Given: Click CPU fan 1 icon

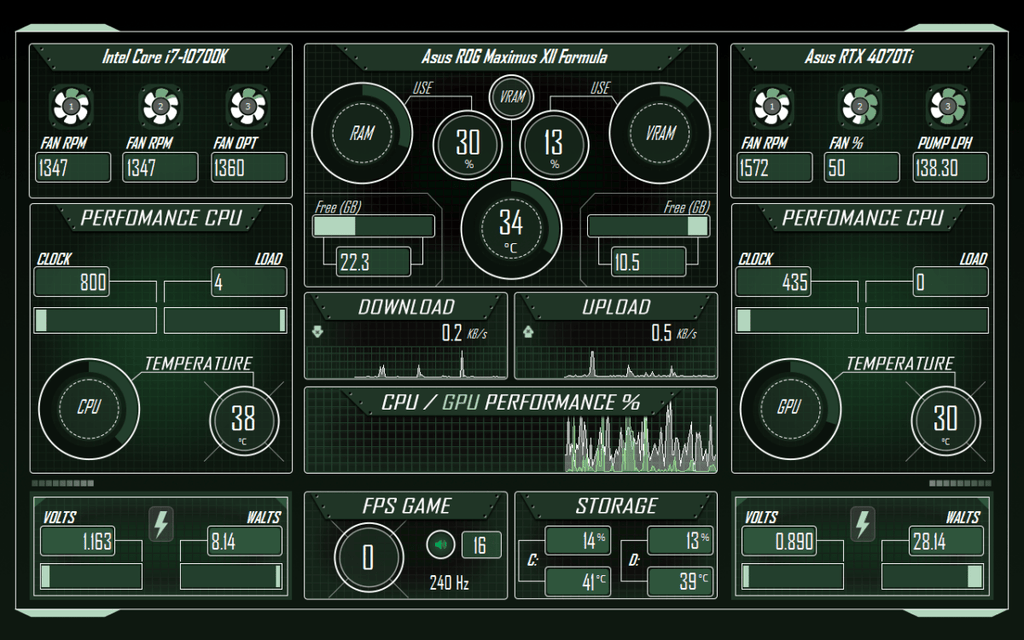Looking at the screenshot, I should click(x=71, y=105).
